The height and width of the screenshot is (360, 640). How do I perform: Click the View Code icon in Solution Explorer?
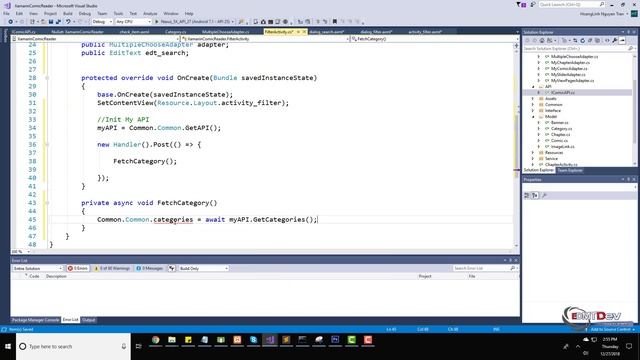[607, 40]
